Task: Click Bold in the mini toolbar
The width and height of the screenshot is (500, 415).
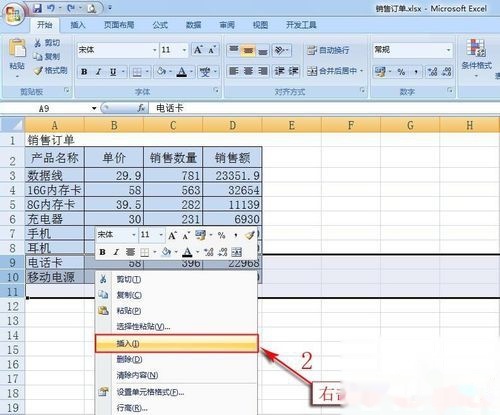Action: 103,252
